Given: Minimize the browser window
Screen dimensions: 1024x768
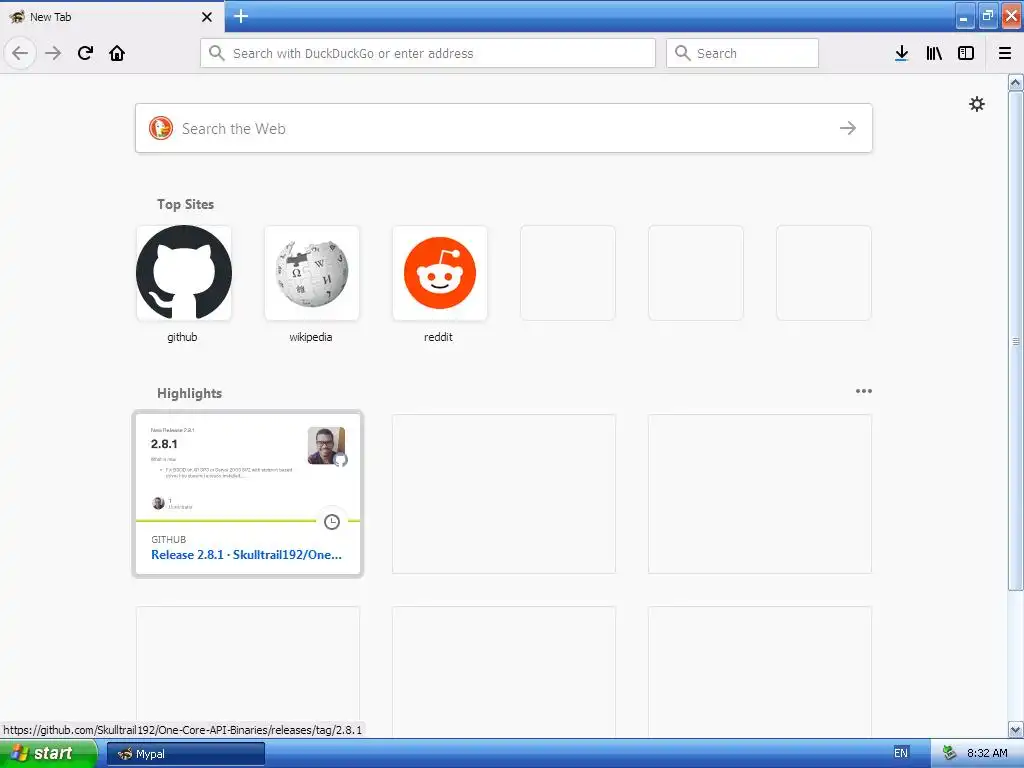Looking at the screenshot, I should coord(965,16).
